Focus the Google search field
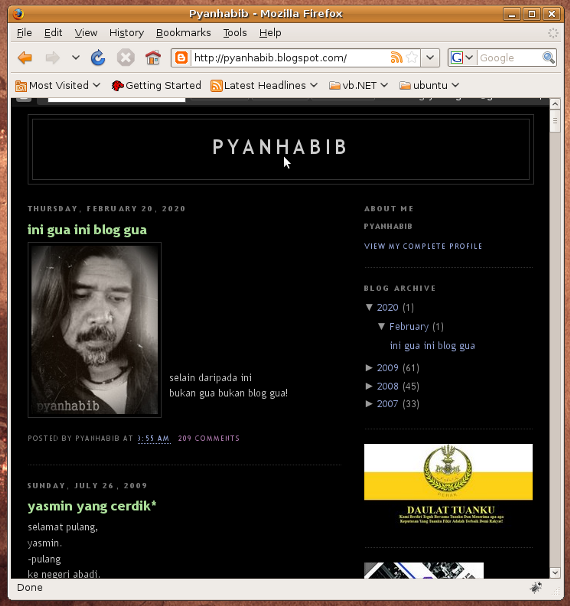Viewport: 570px width, 606px height. coord(509,58)
